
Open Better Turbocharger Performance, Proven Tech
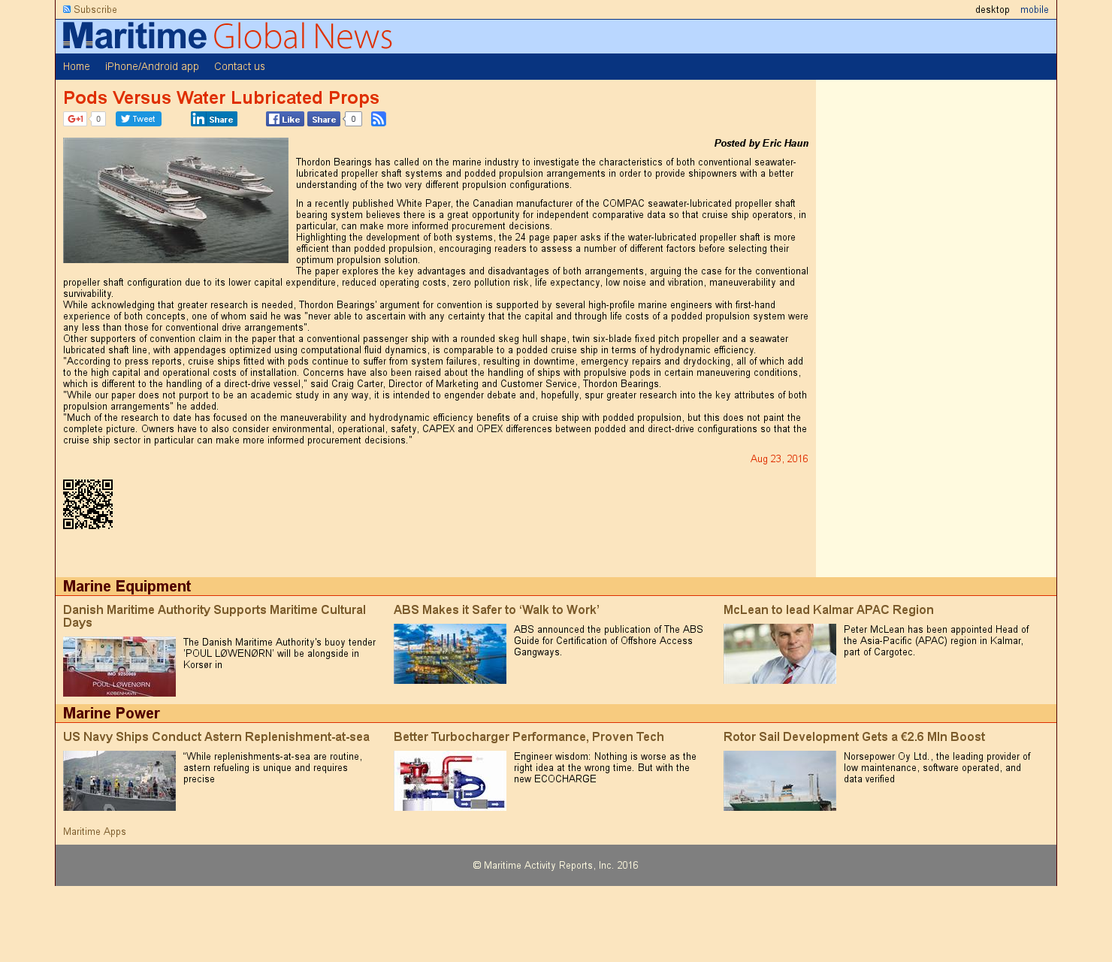pos(529,736)
